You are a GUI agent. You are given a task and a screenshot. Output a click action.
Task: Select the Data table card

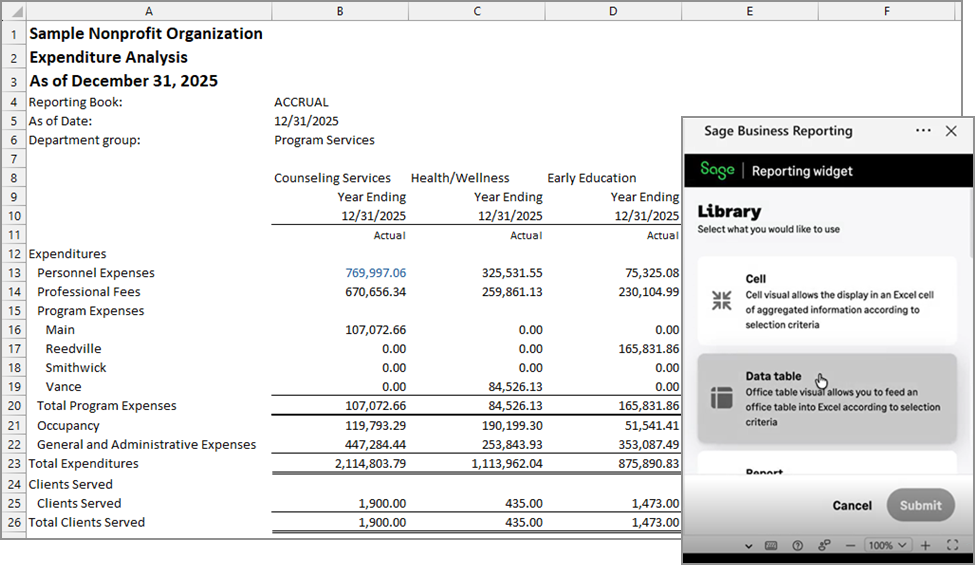(826, 398)
